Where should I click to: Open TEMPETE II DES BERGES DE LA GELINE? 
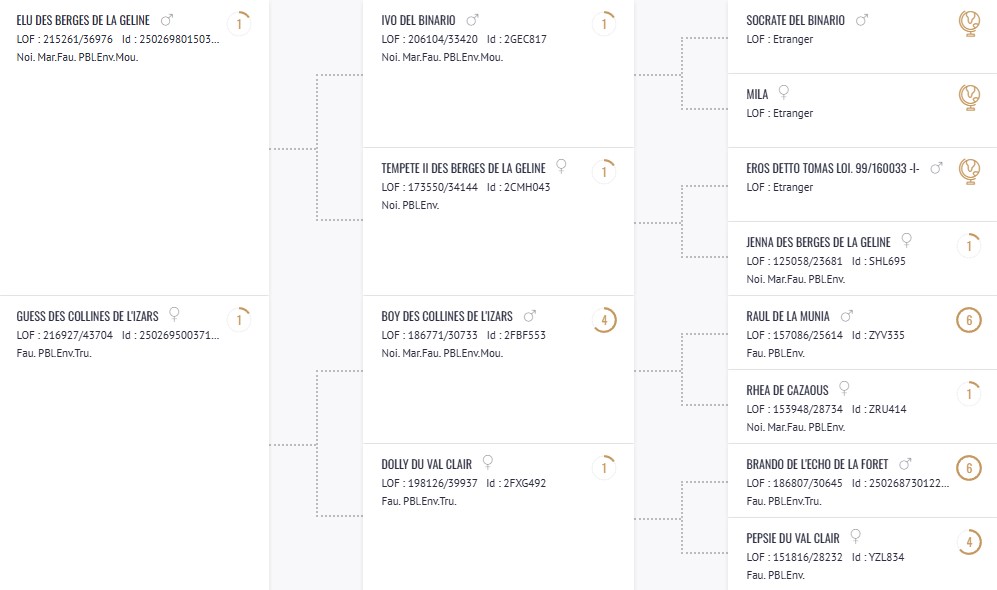tap(464, 168)
